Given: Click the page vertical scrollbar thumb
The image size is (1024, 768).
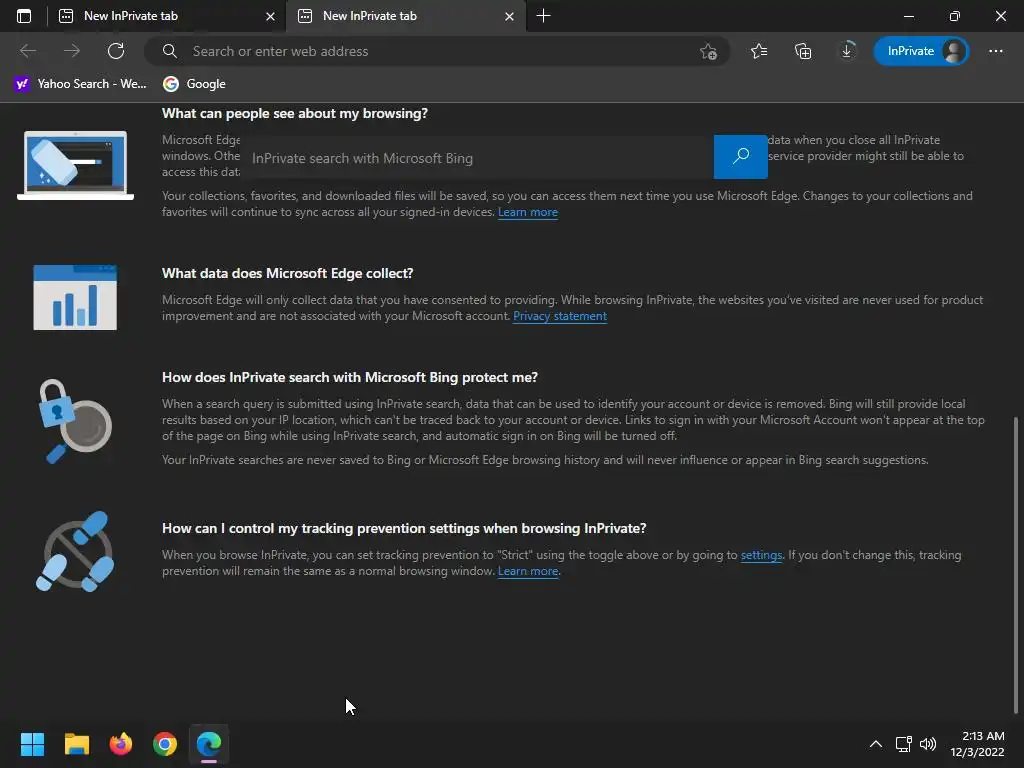Looking at the screenshot, I should click(x=1016, y=565).
